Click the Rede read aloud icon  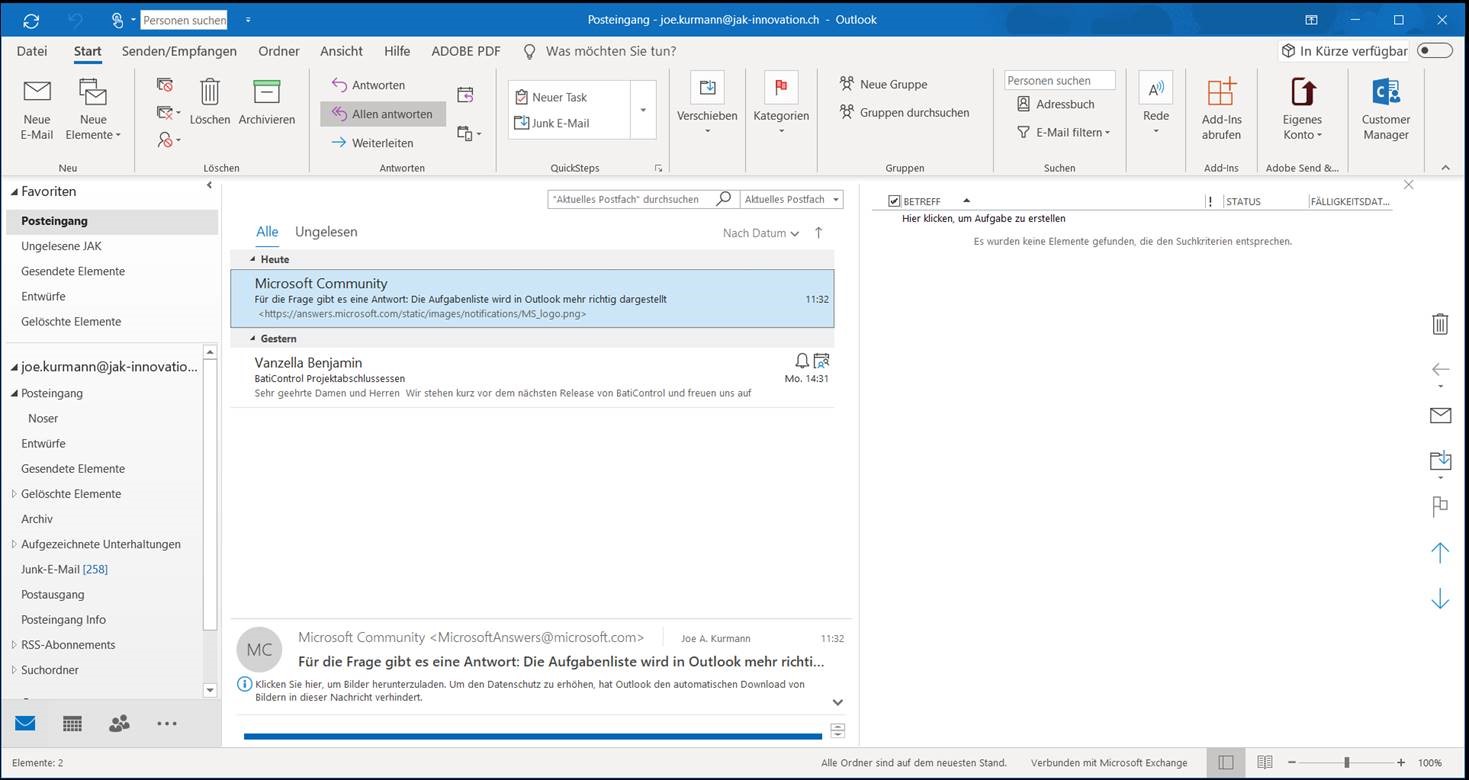click(1156, 88)
